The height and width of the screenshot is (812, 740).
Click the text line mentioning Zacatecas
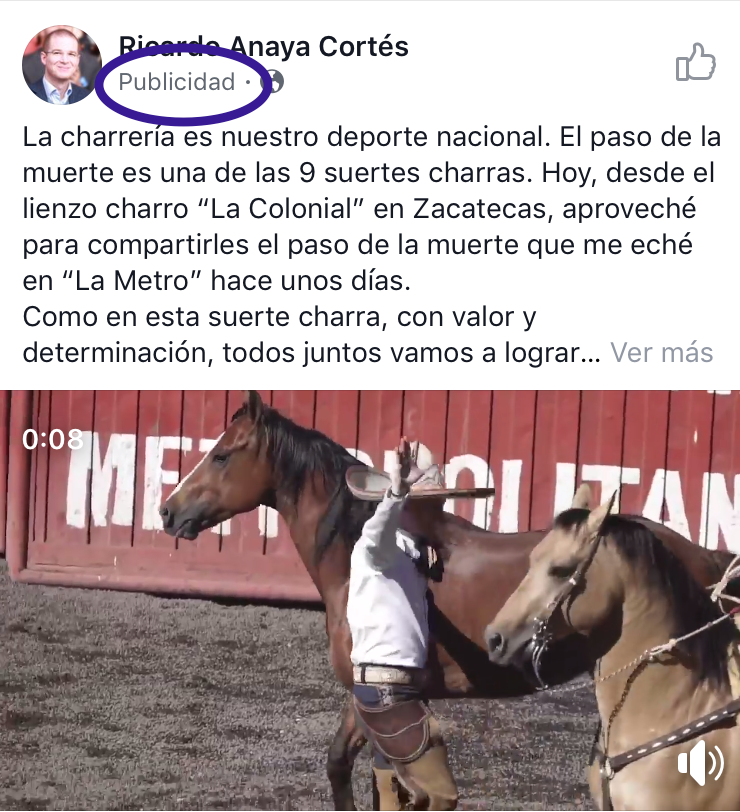pyautogui.click(x=359, y=209)
